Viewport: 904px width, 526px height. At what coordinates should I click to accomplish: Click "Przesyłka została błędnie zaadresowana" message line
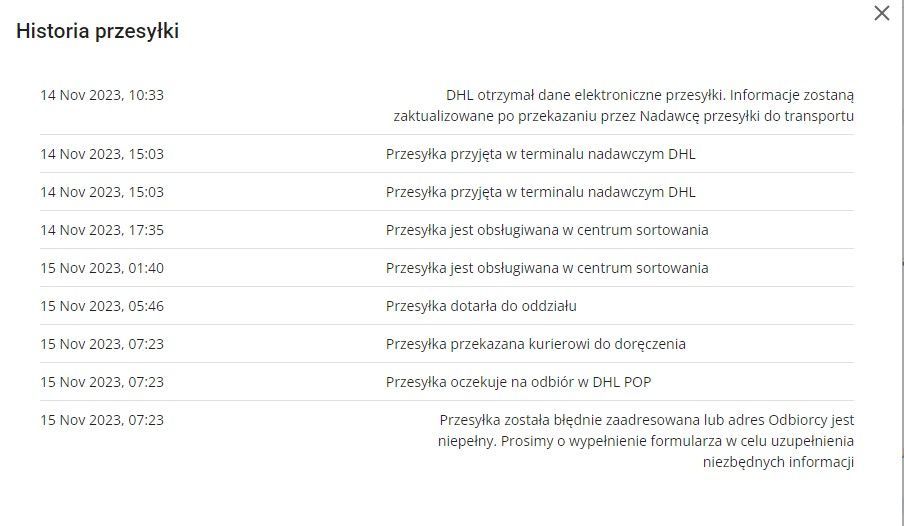(646, 420)
